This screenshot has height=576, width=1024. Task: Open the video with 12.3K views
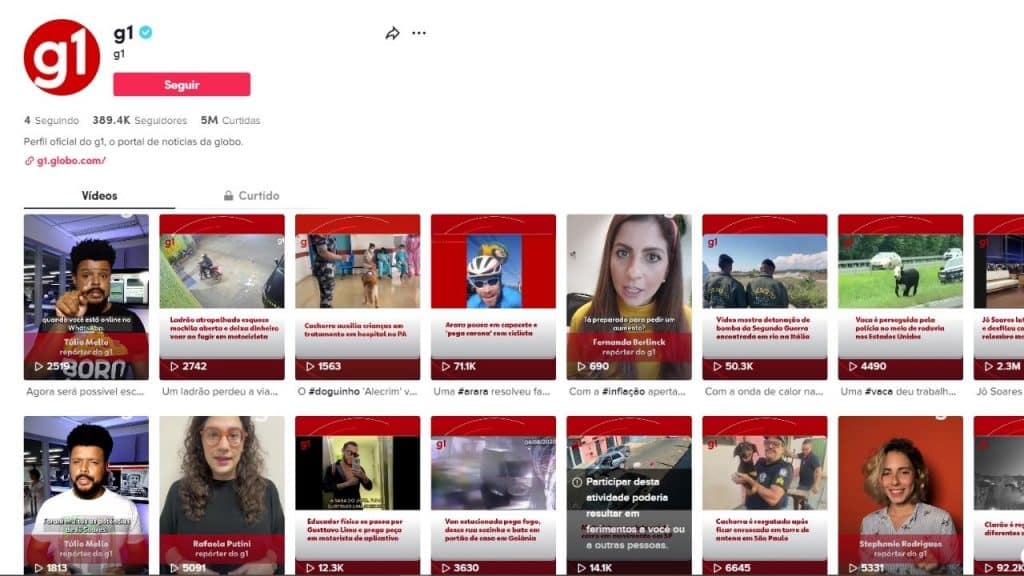357,495
